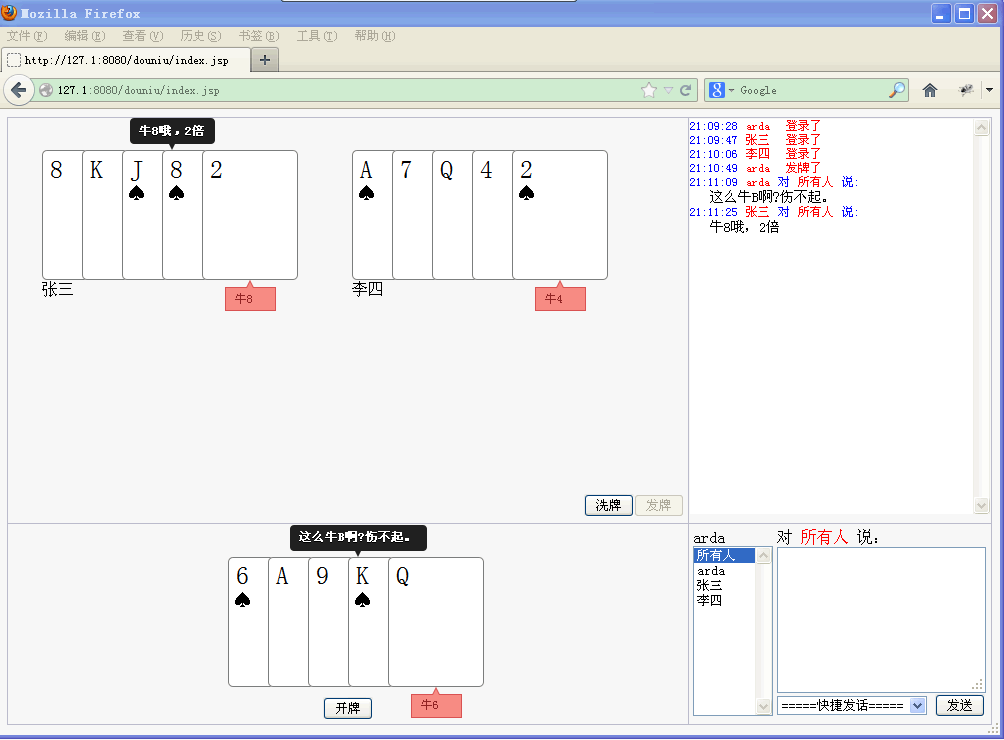Bookmark this page with the star icon
The height and width of the screenshot is (740, 1004).
[x=649, y=90]
